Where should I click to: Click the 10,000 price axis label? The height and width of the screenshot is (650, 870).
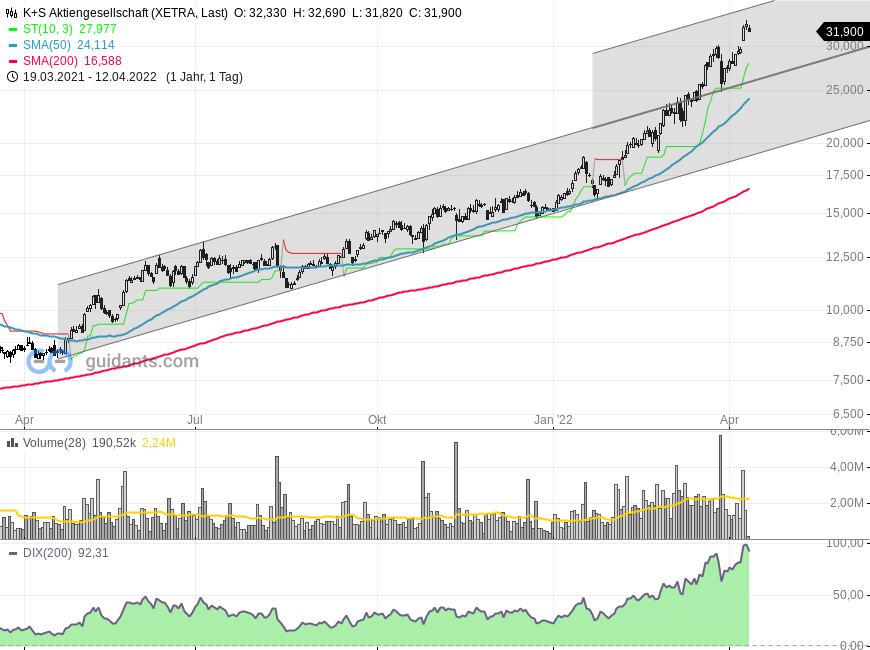844,310
